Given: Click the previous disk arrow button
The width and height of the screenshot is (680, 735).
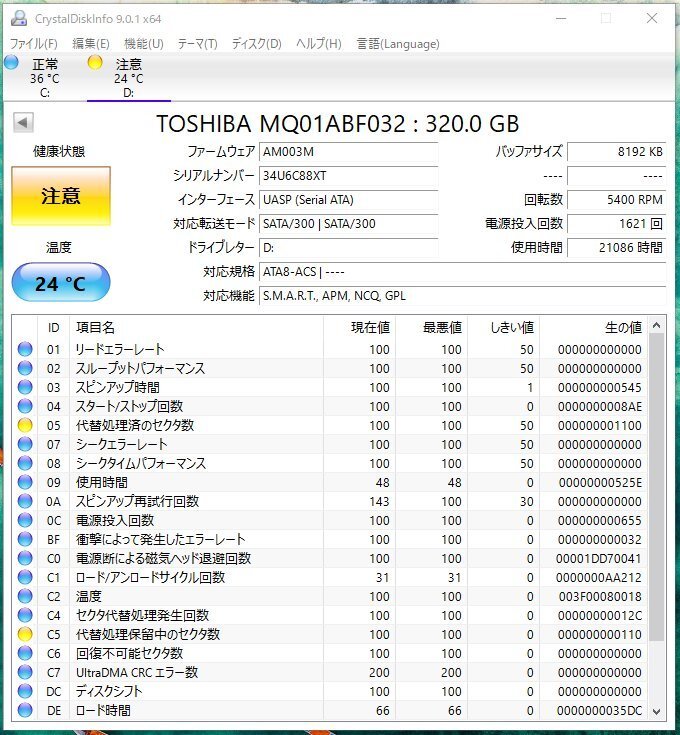Looking at the screenshot, I should click(23, 123).
